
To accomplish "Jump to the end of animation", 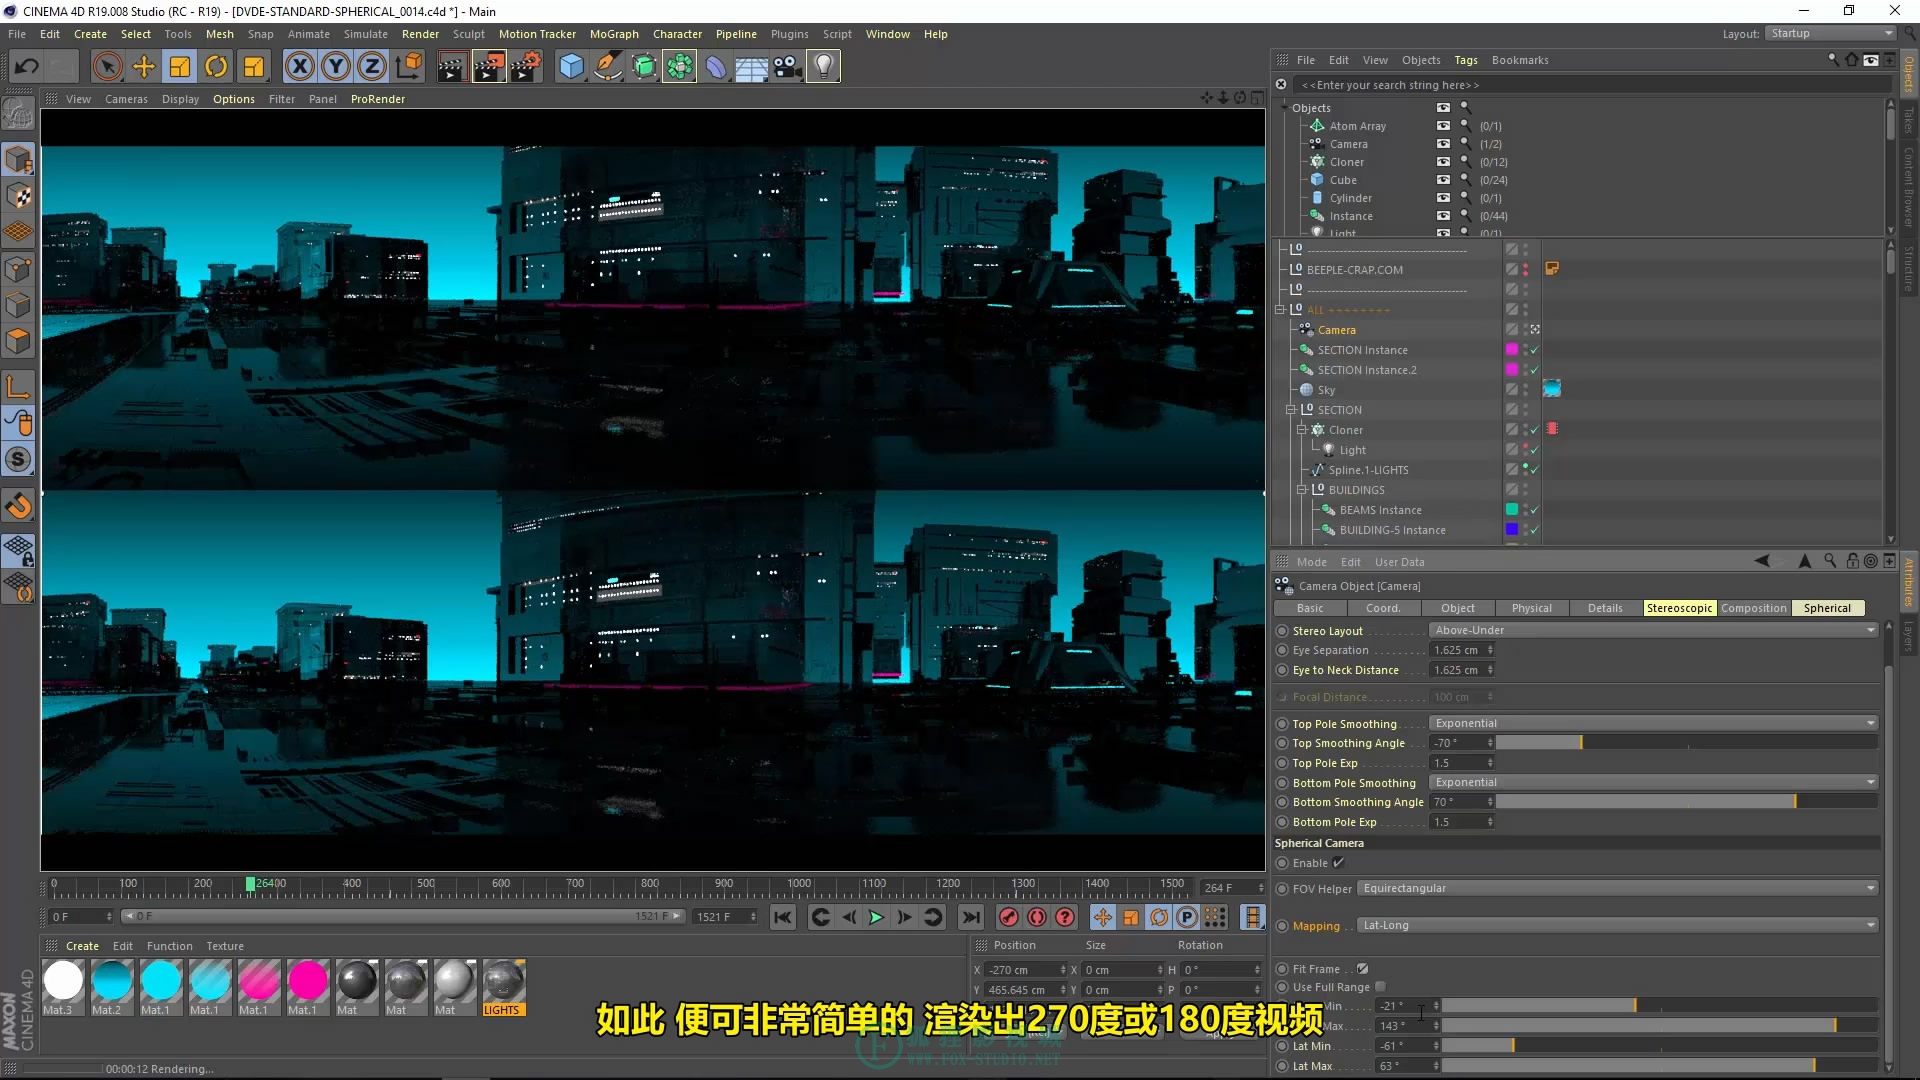I will 971,917.
